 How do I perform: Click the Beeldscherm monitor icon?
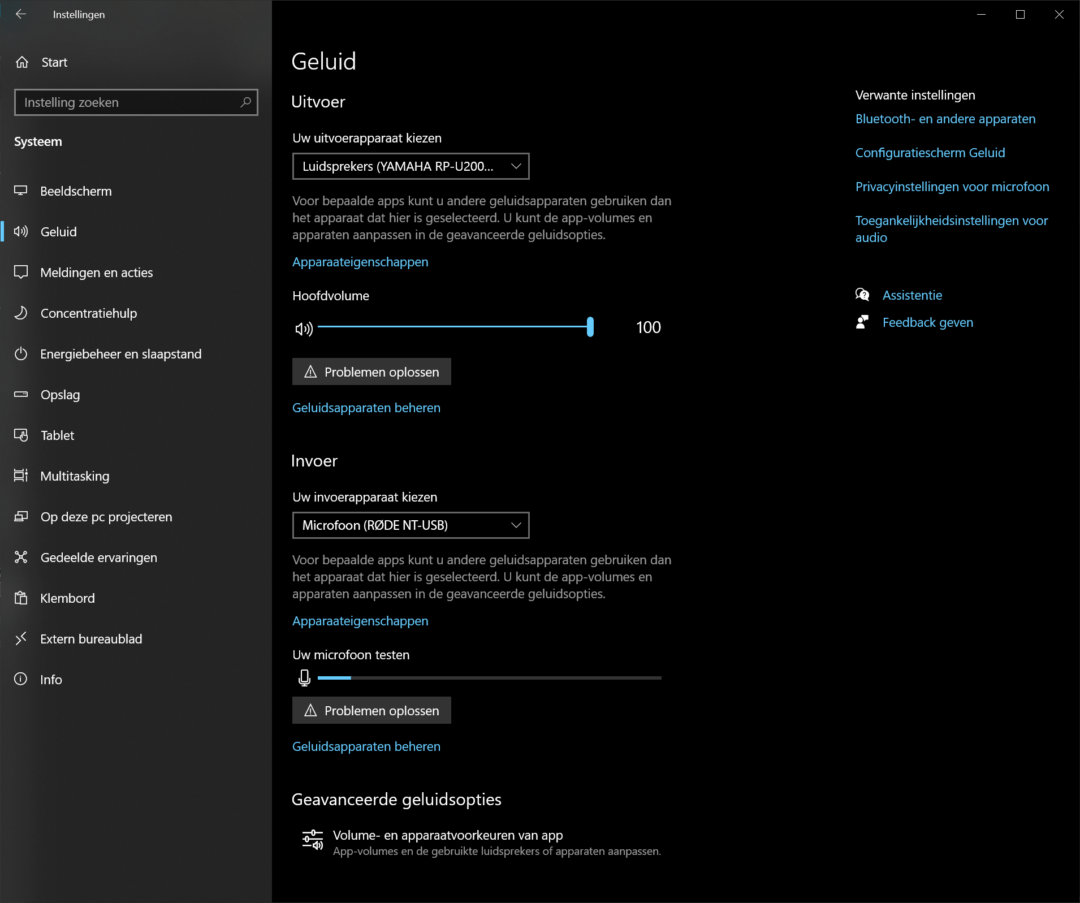[x=21, y=191]
